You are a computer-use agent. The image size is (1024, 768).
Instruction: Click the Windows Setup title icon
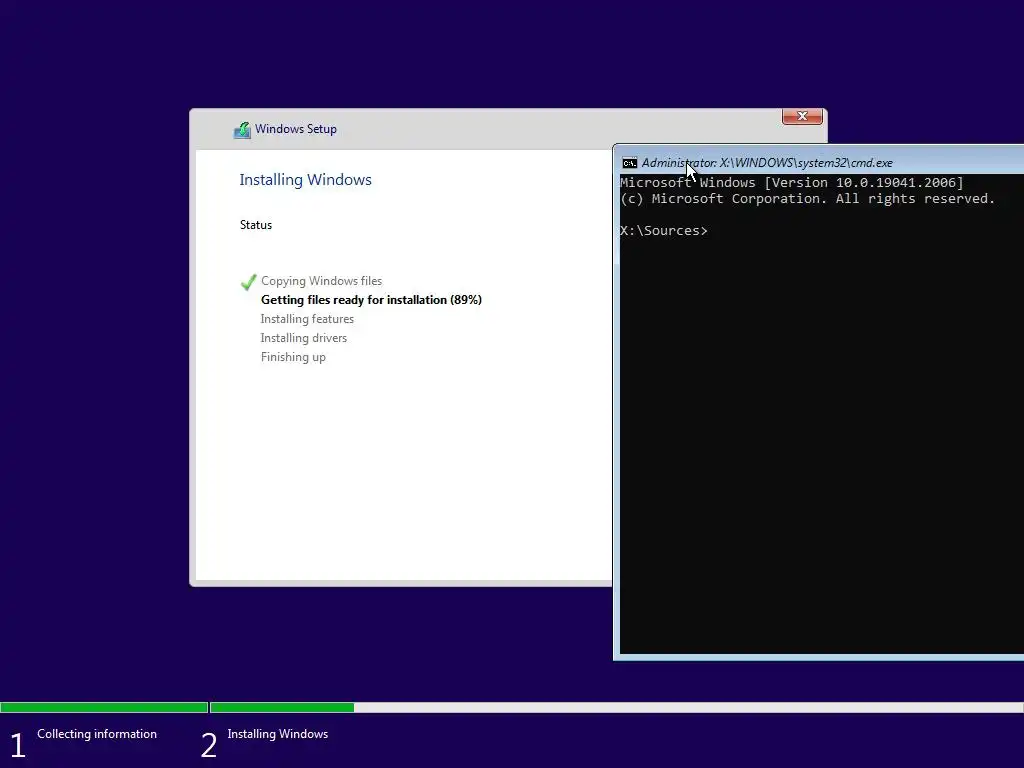point(242,130)
